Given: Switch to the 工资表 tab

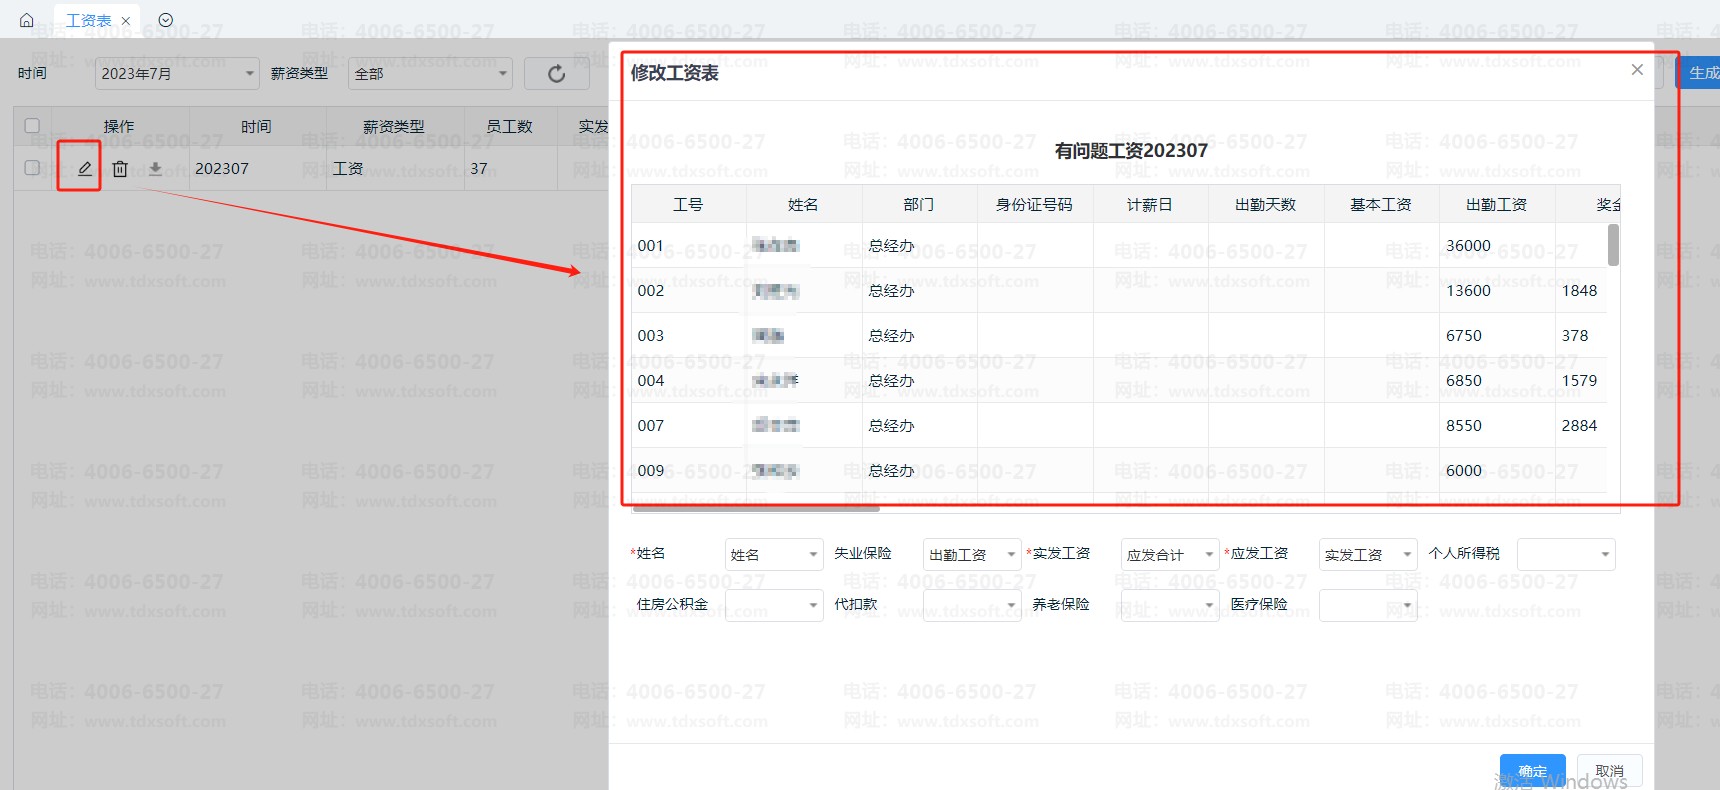Looking at the screenshot, I should point(89,21).
